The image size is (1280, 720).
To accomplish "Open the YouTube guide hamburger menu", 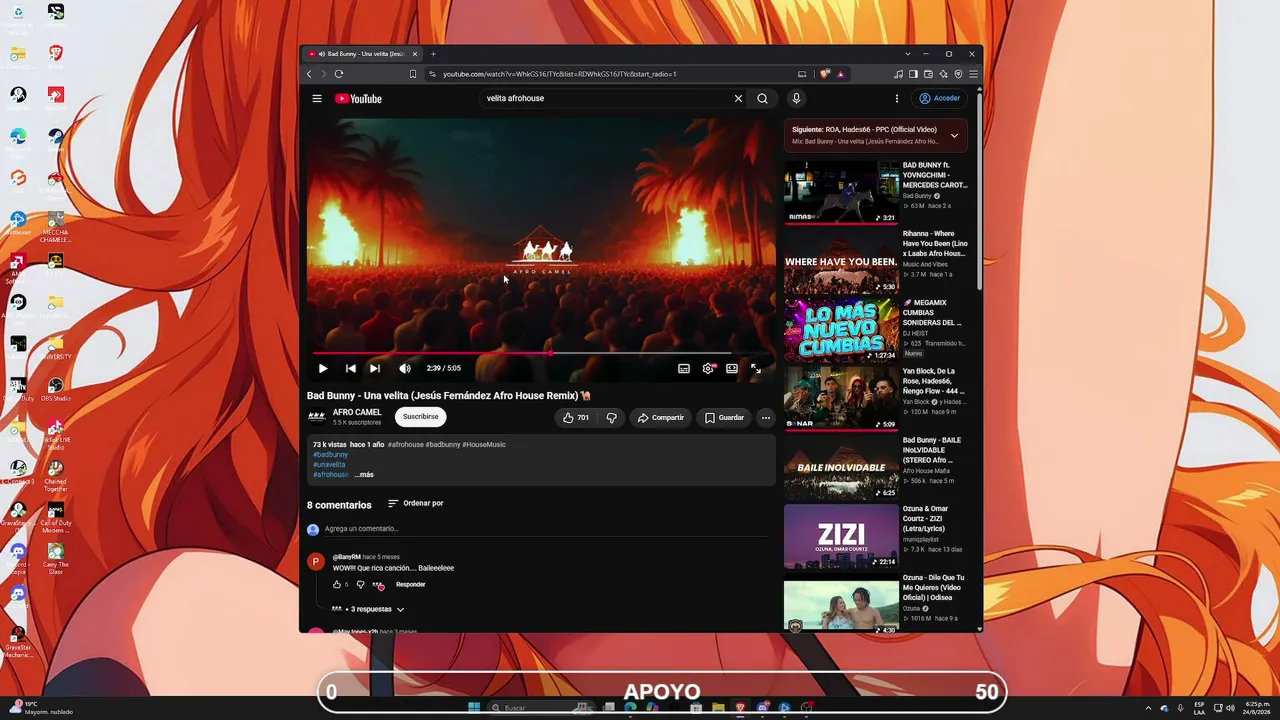I will [x=317, y=98].
